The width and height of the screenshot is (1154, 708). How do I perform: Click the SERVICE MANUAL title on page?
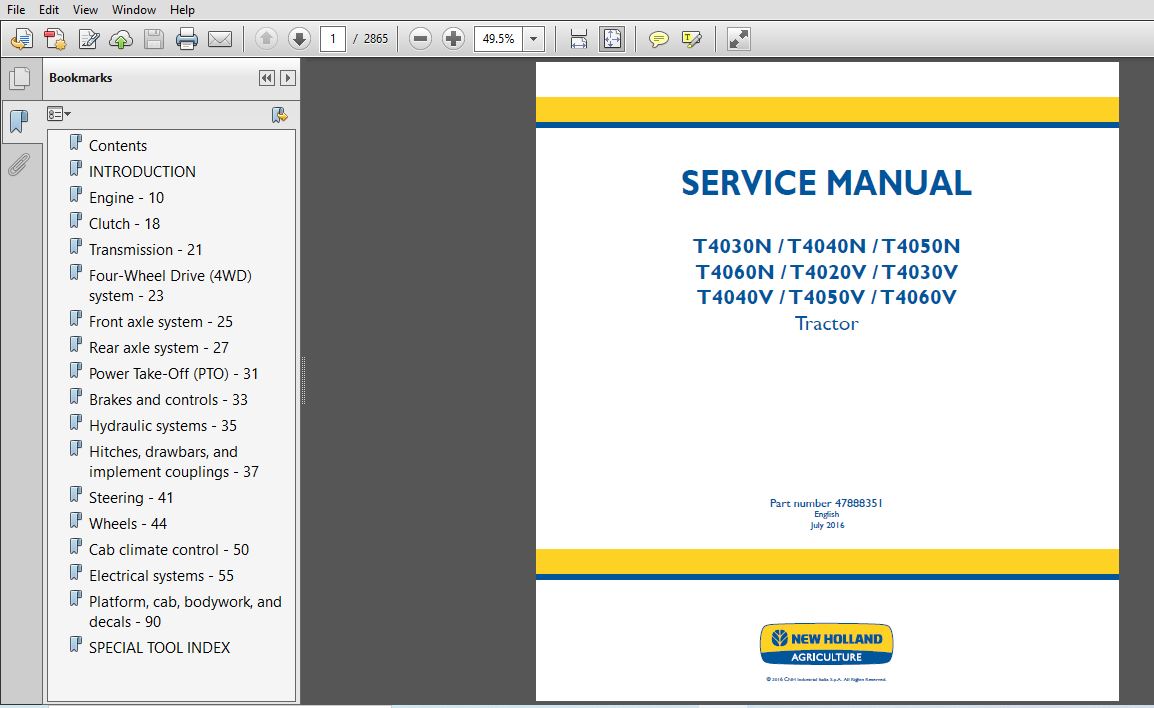[826, 183]
